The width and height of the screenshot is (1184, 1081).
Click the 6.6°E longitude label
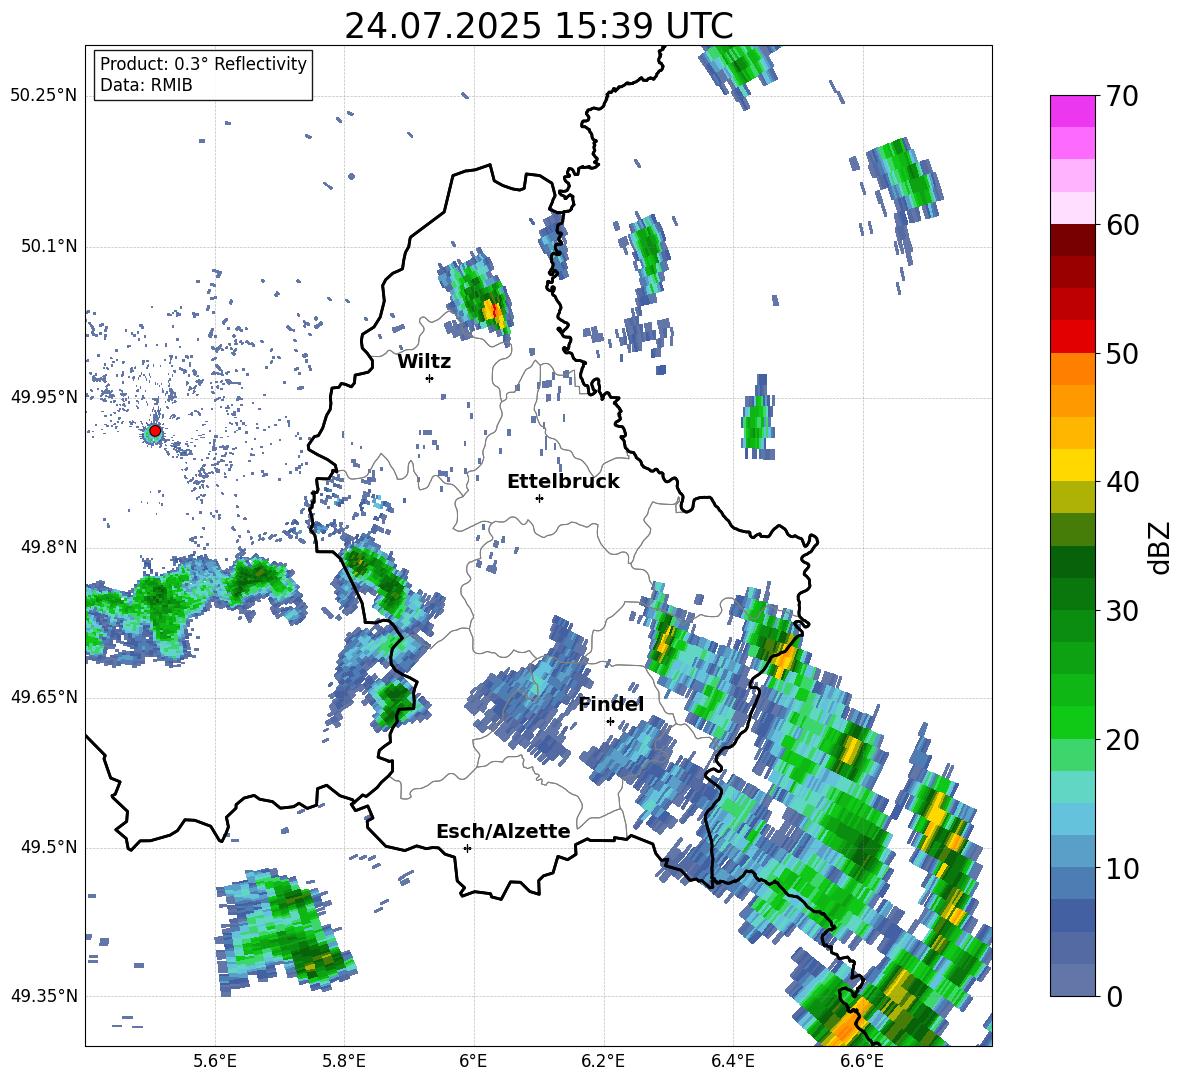pos(862,1061)
